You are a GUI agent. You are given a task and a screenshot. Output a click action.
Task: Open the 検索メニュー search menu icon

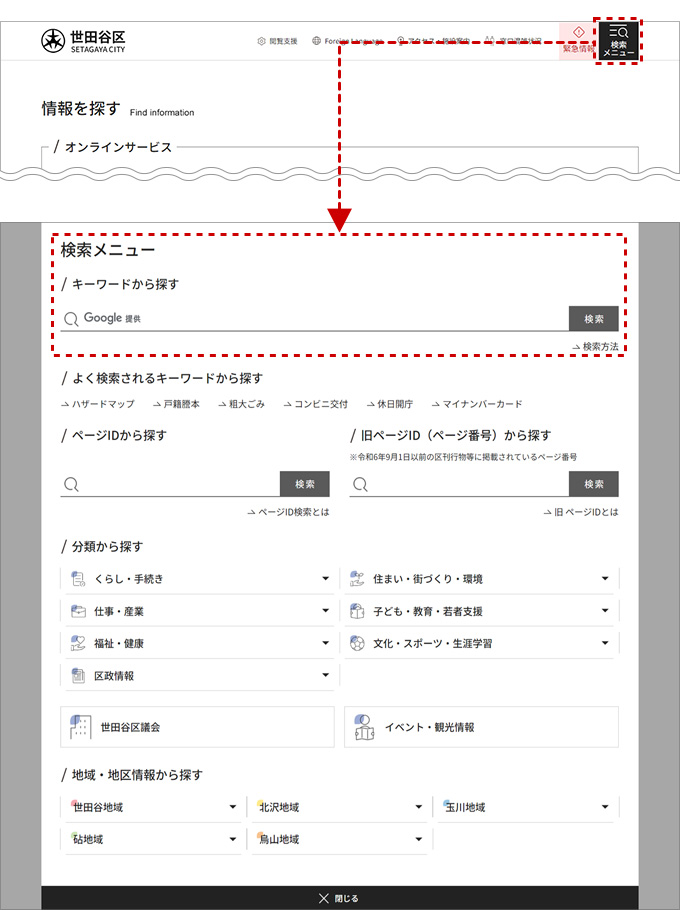click(x=618, y=40)
